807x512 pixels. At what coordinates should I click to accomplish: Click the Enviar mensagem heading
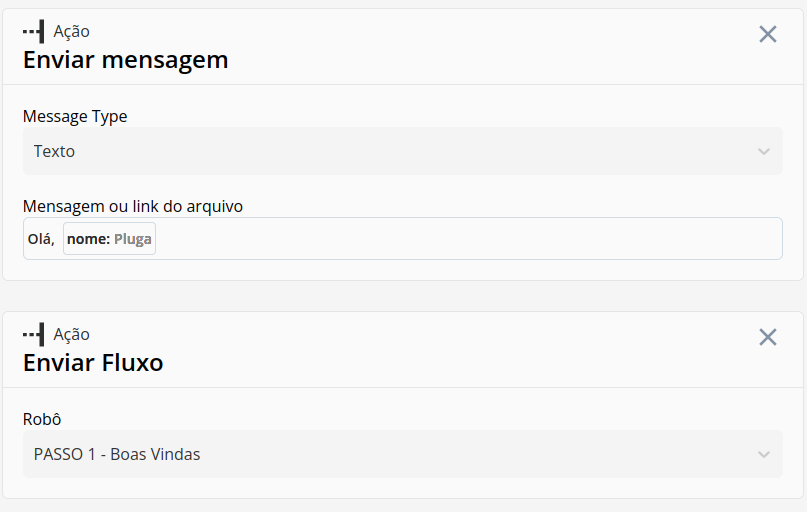coord(126,60)
